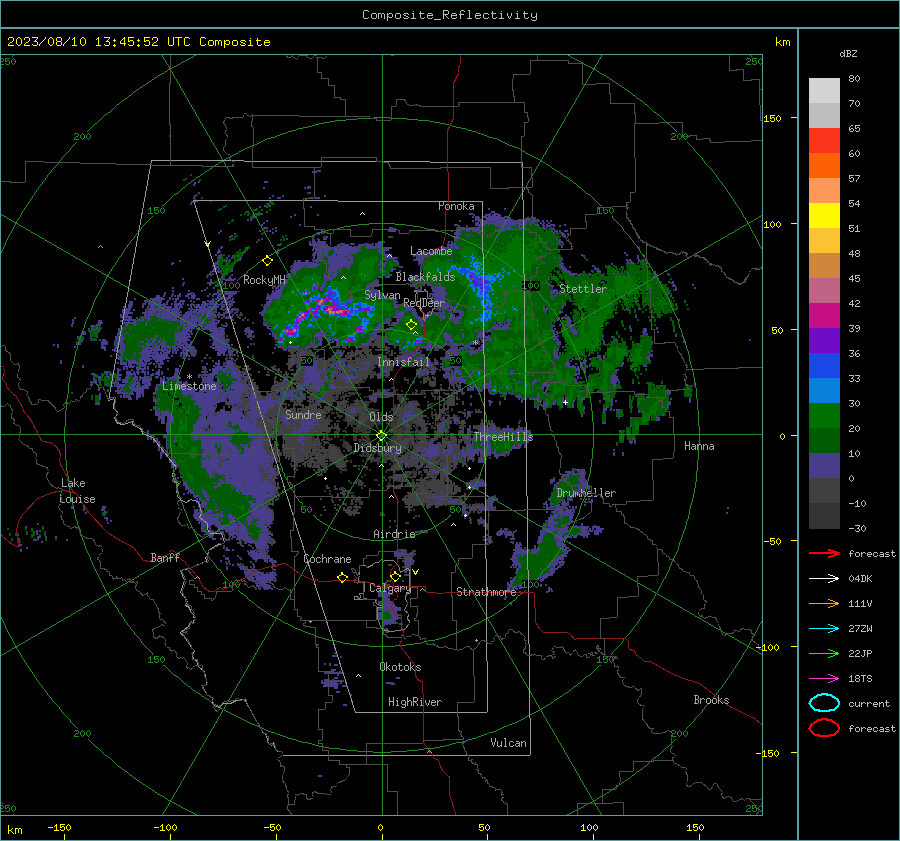This screenshot has height=841, width=900.
Task: Click the 2023/08/10 13:45:52 UTC timestamp
Action: coord(98,41)
